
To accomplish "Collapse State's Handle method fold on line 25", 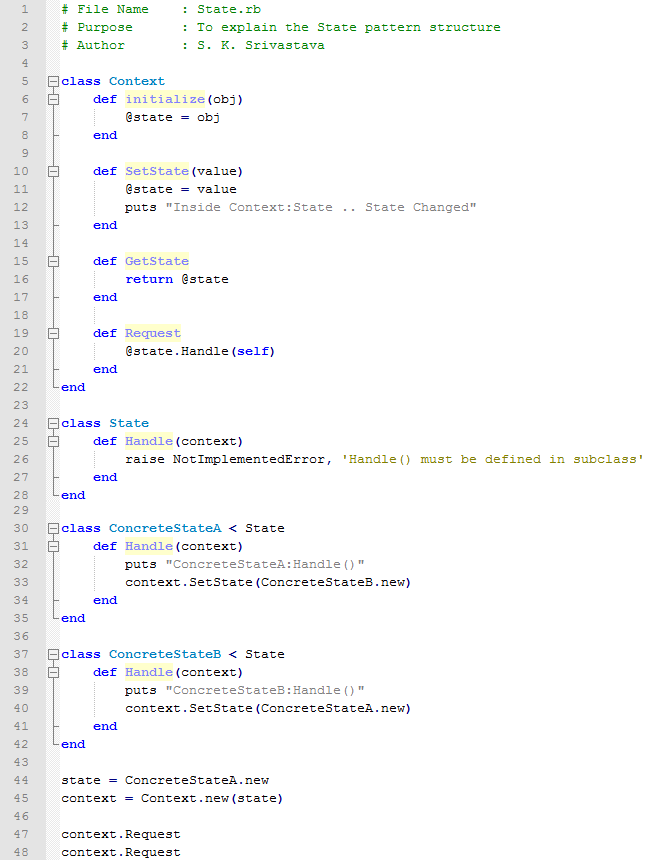I will (53, 441).
